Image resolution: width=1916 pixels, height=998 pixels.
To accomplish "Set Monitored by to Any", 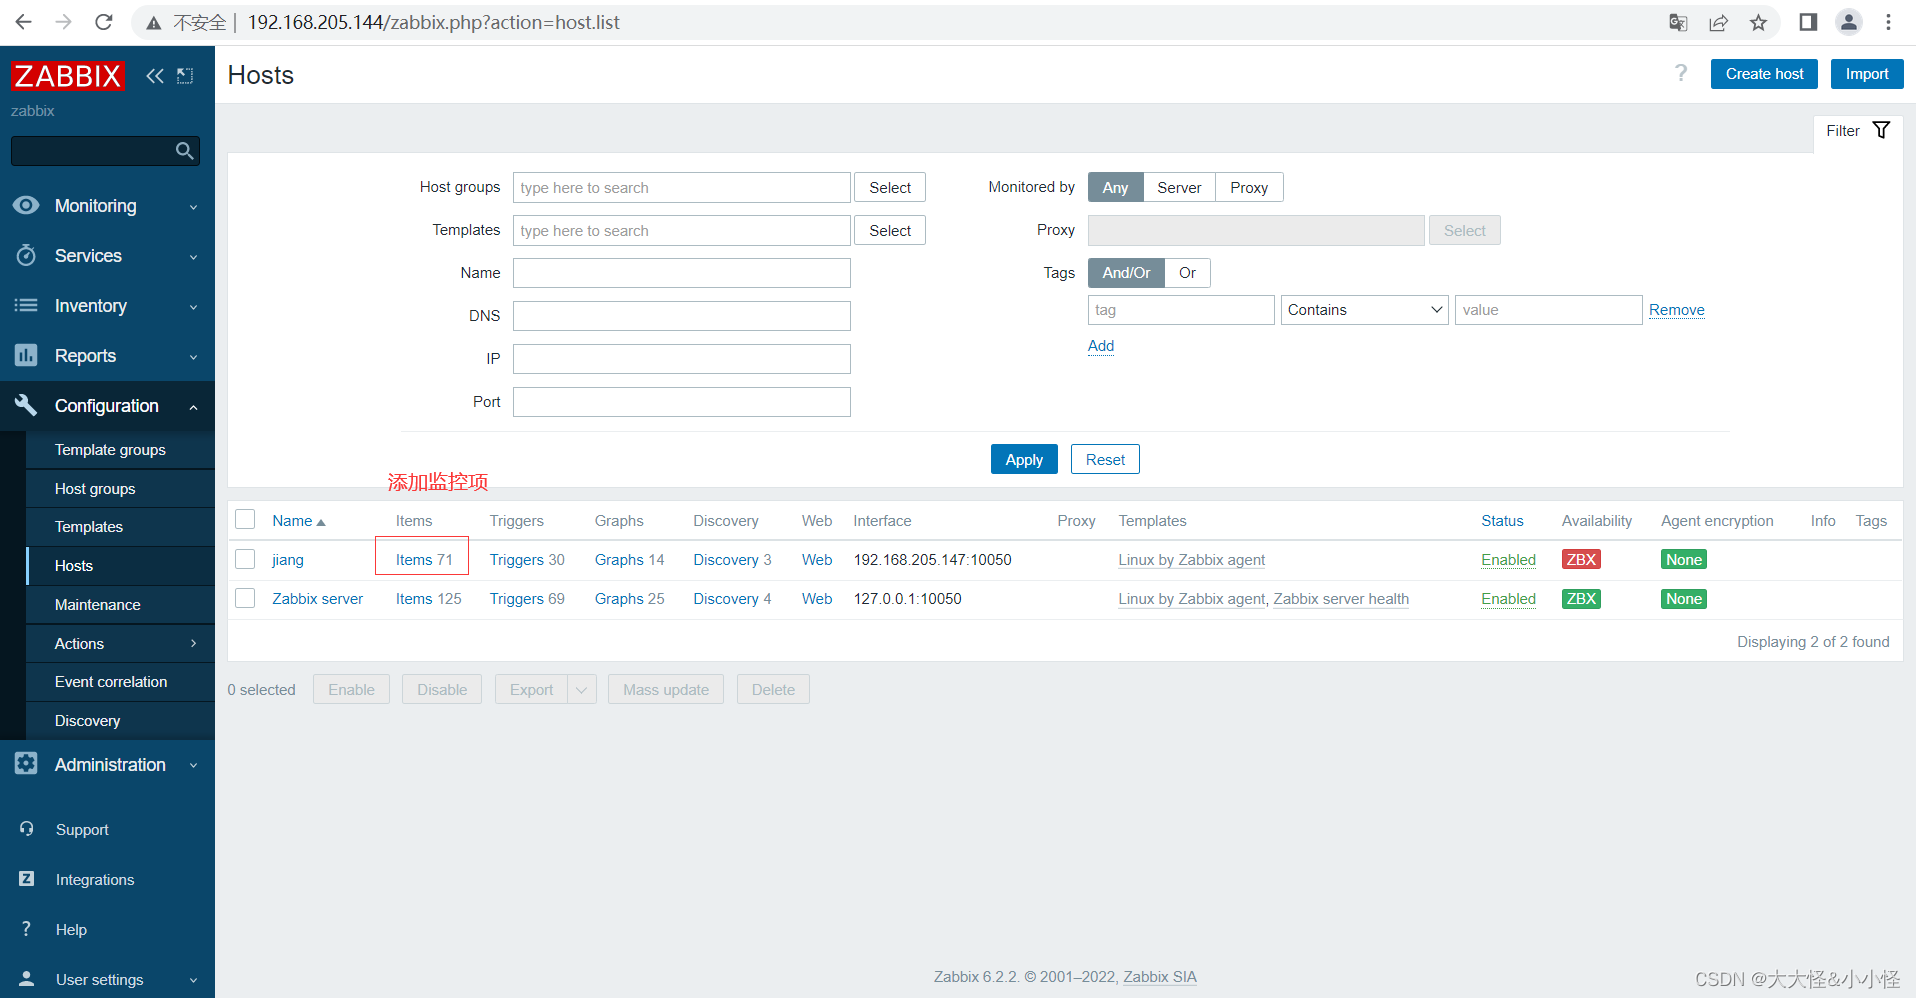I will pyautogui.click(x=1116, y=187).
